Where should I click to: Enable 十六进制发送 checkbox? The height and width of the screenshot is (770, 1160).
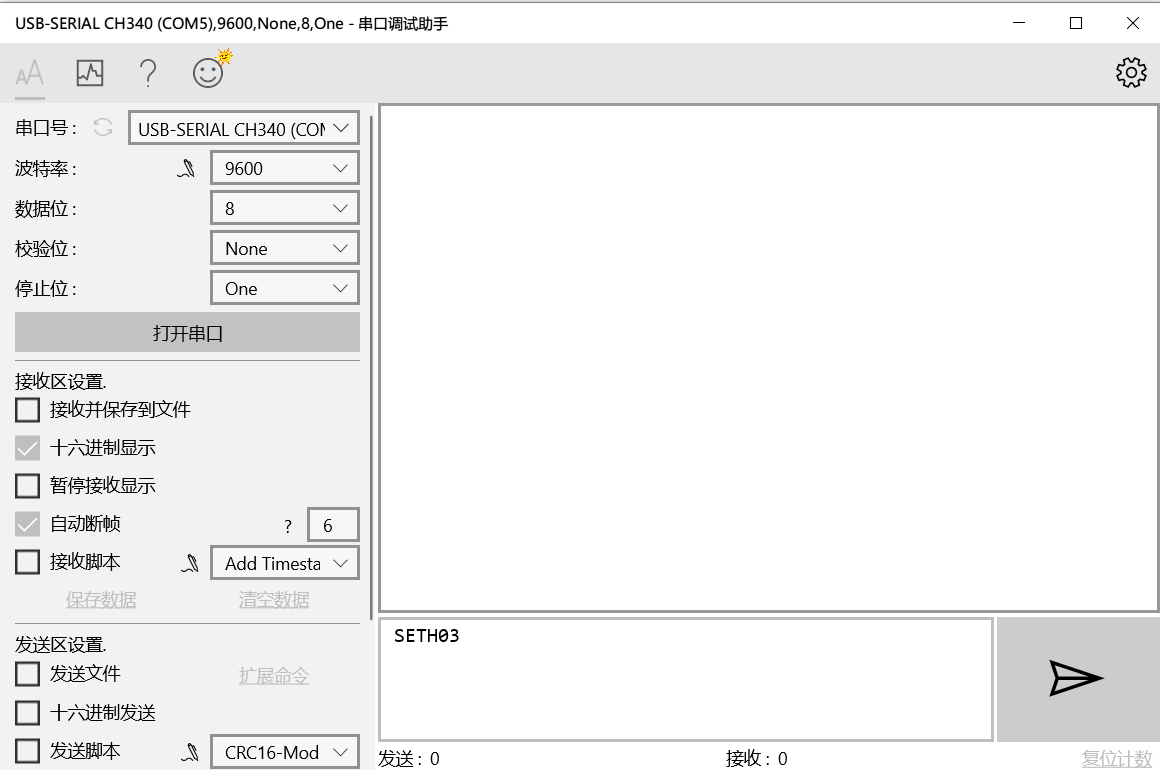(x=27, y=712)
